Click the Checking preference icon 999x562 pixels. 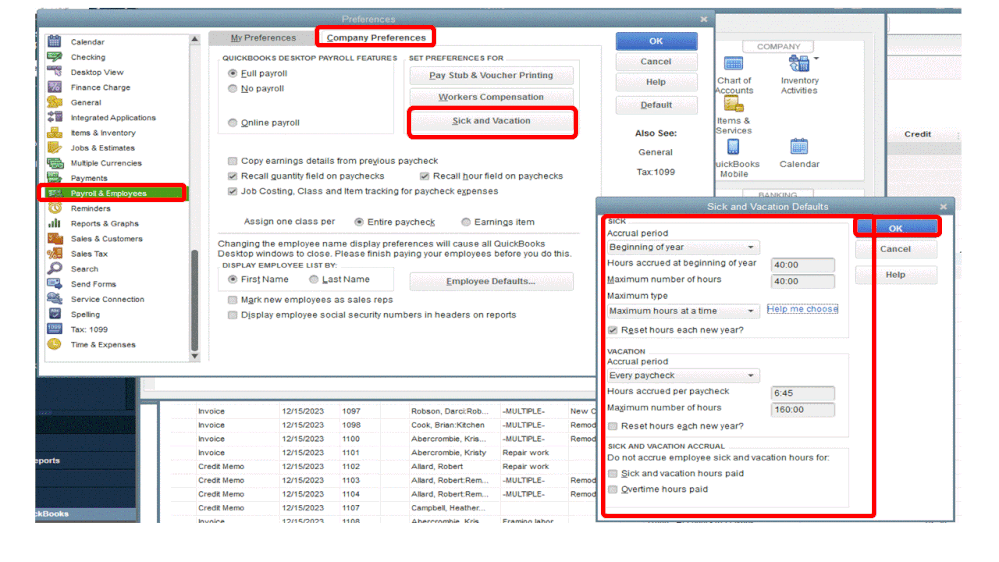55,57
